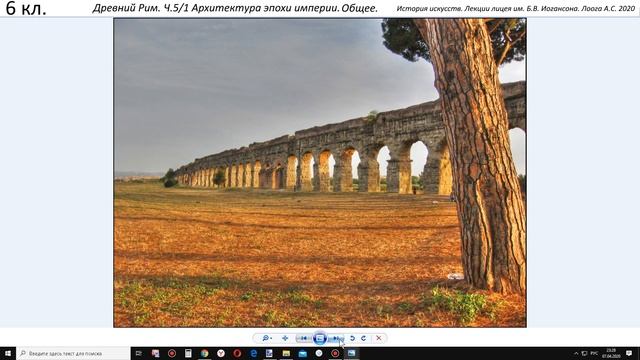This screenshot has width=640, height=360.
Task: Go to the next photo
Action: (x=337, y=338)
